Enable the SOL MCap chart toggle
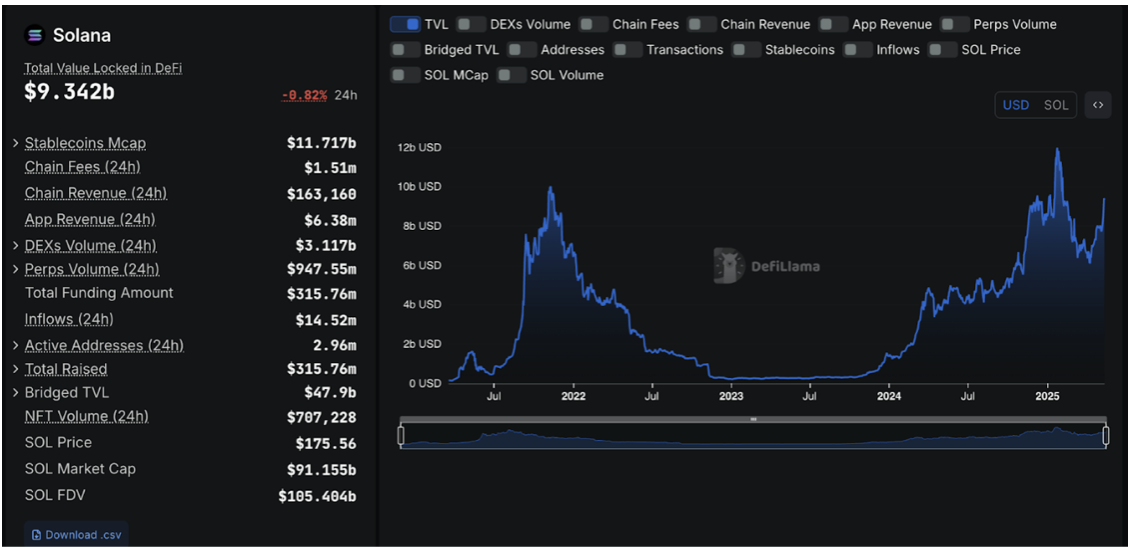 coord(405,75)
